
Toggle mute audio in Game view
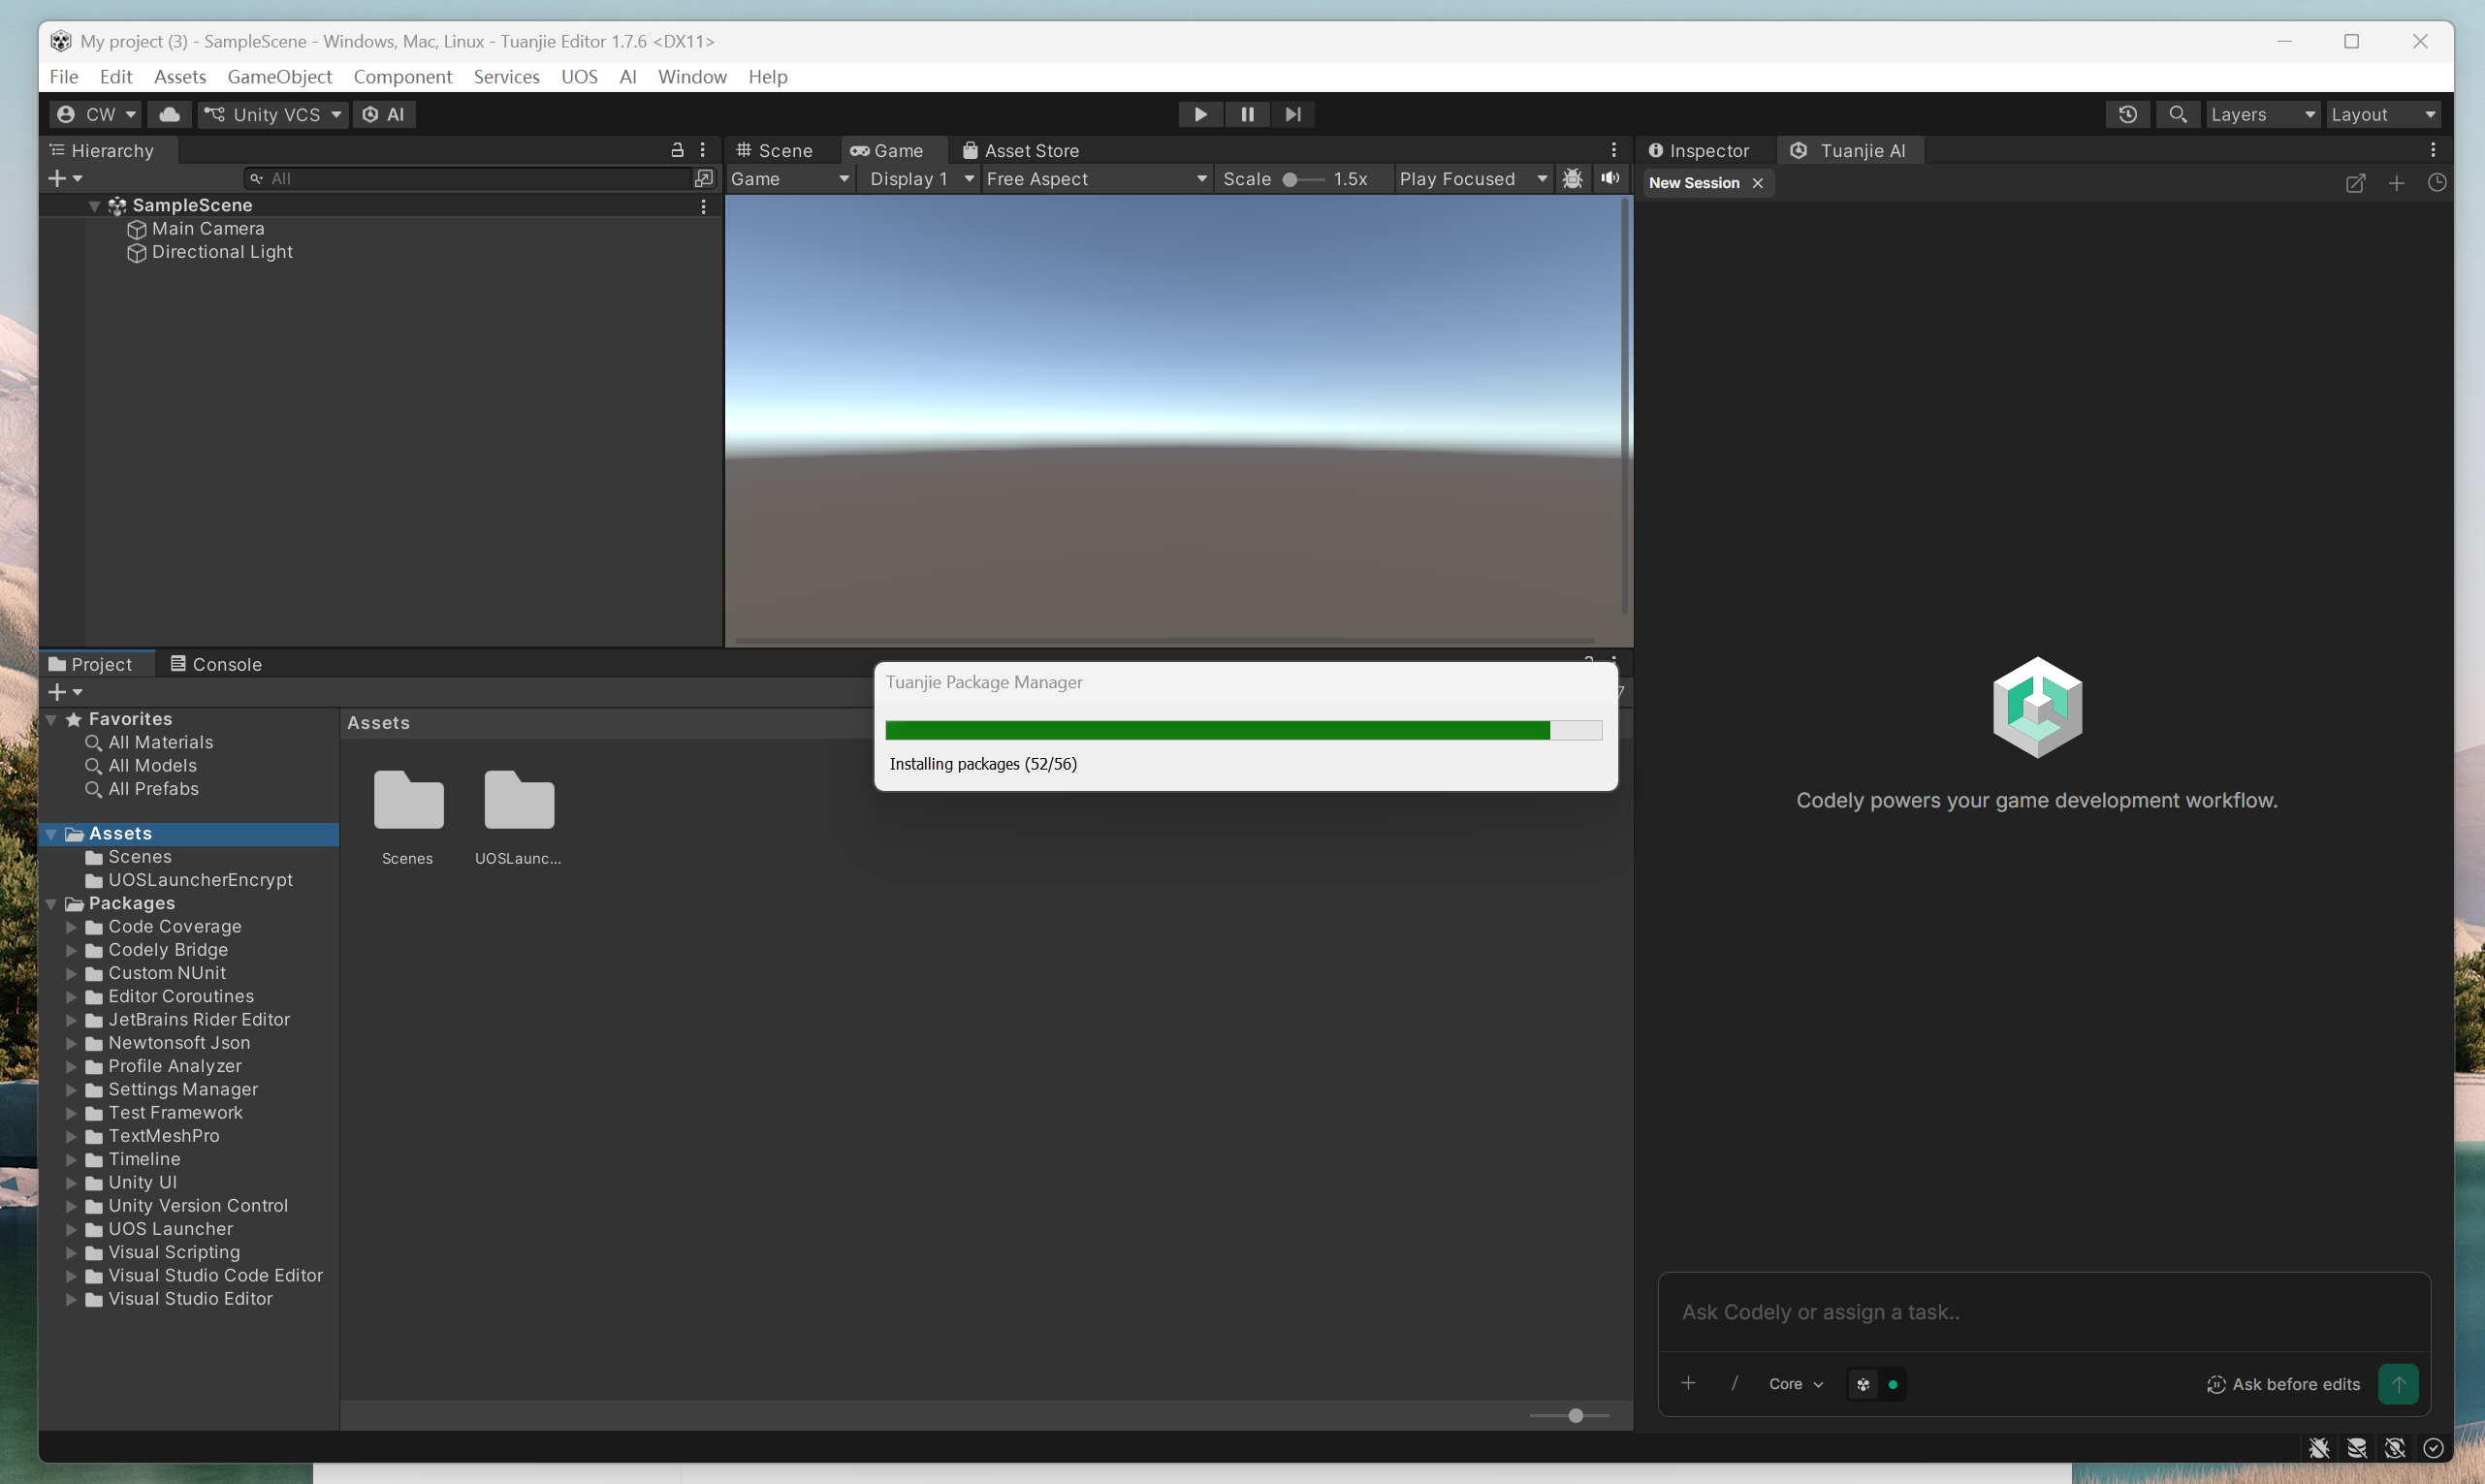click(1610, 179)
